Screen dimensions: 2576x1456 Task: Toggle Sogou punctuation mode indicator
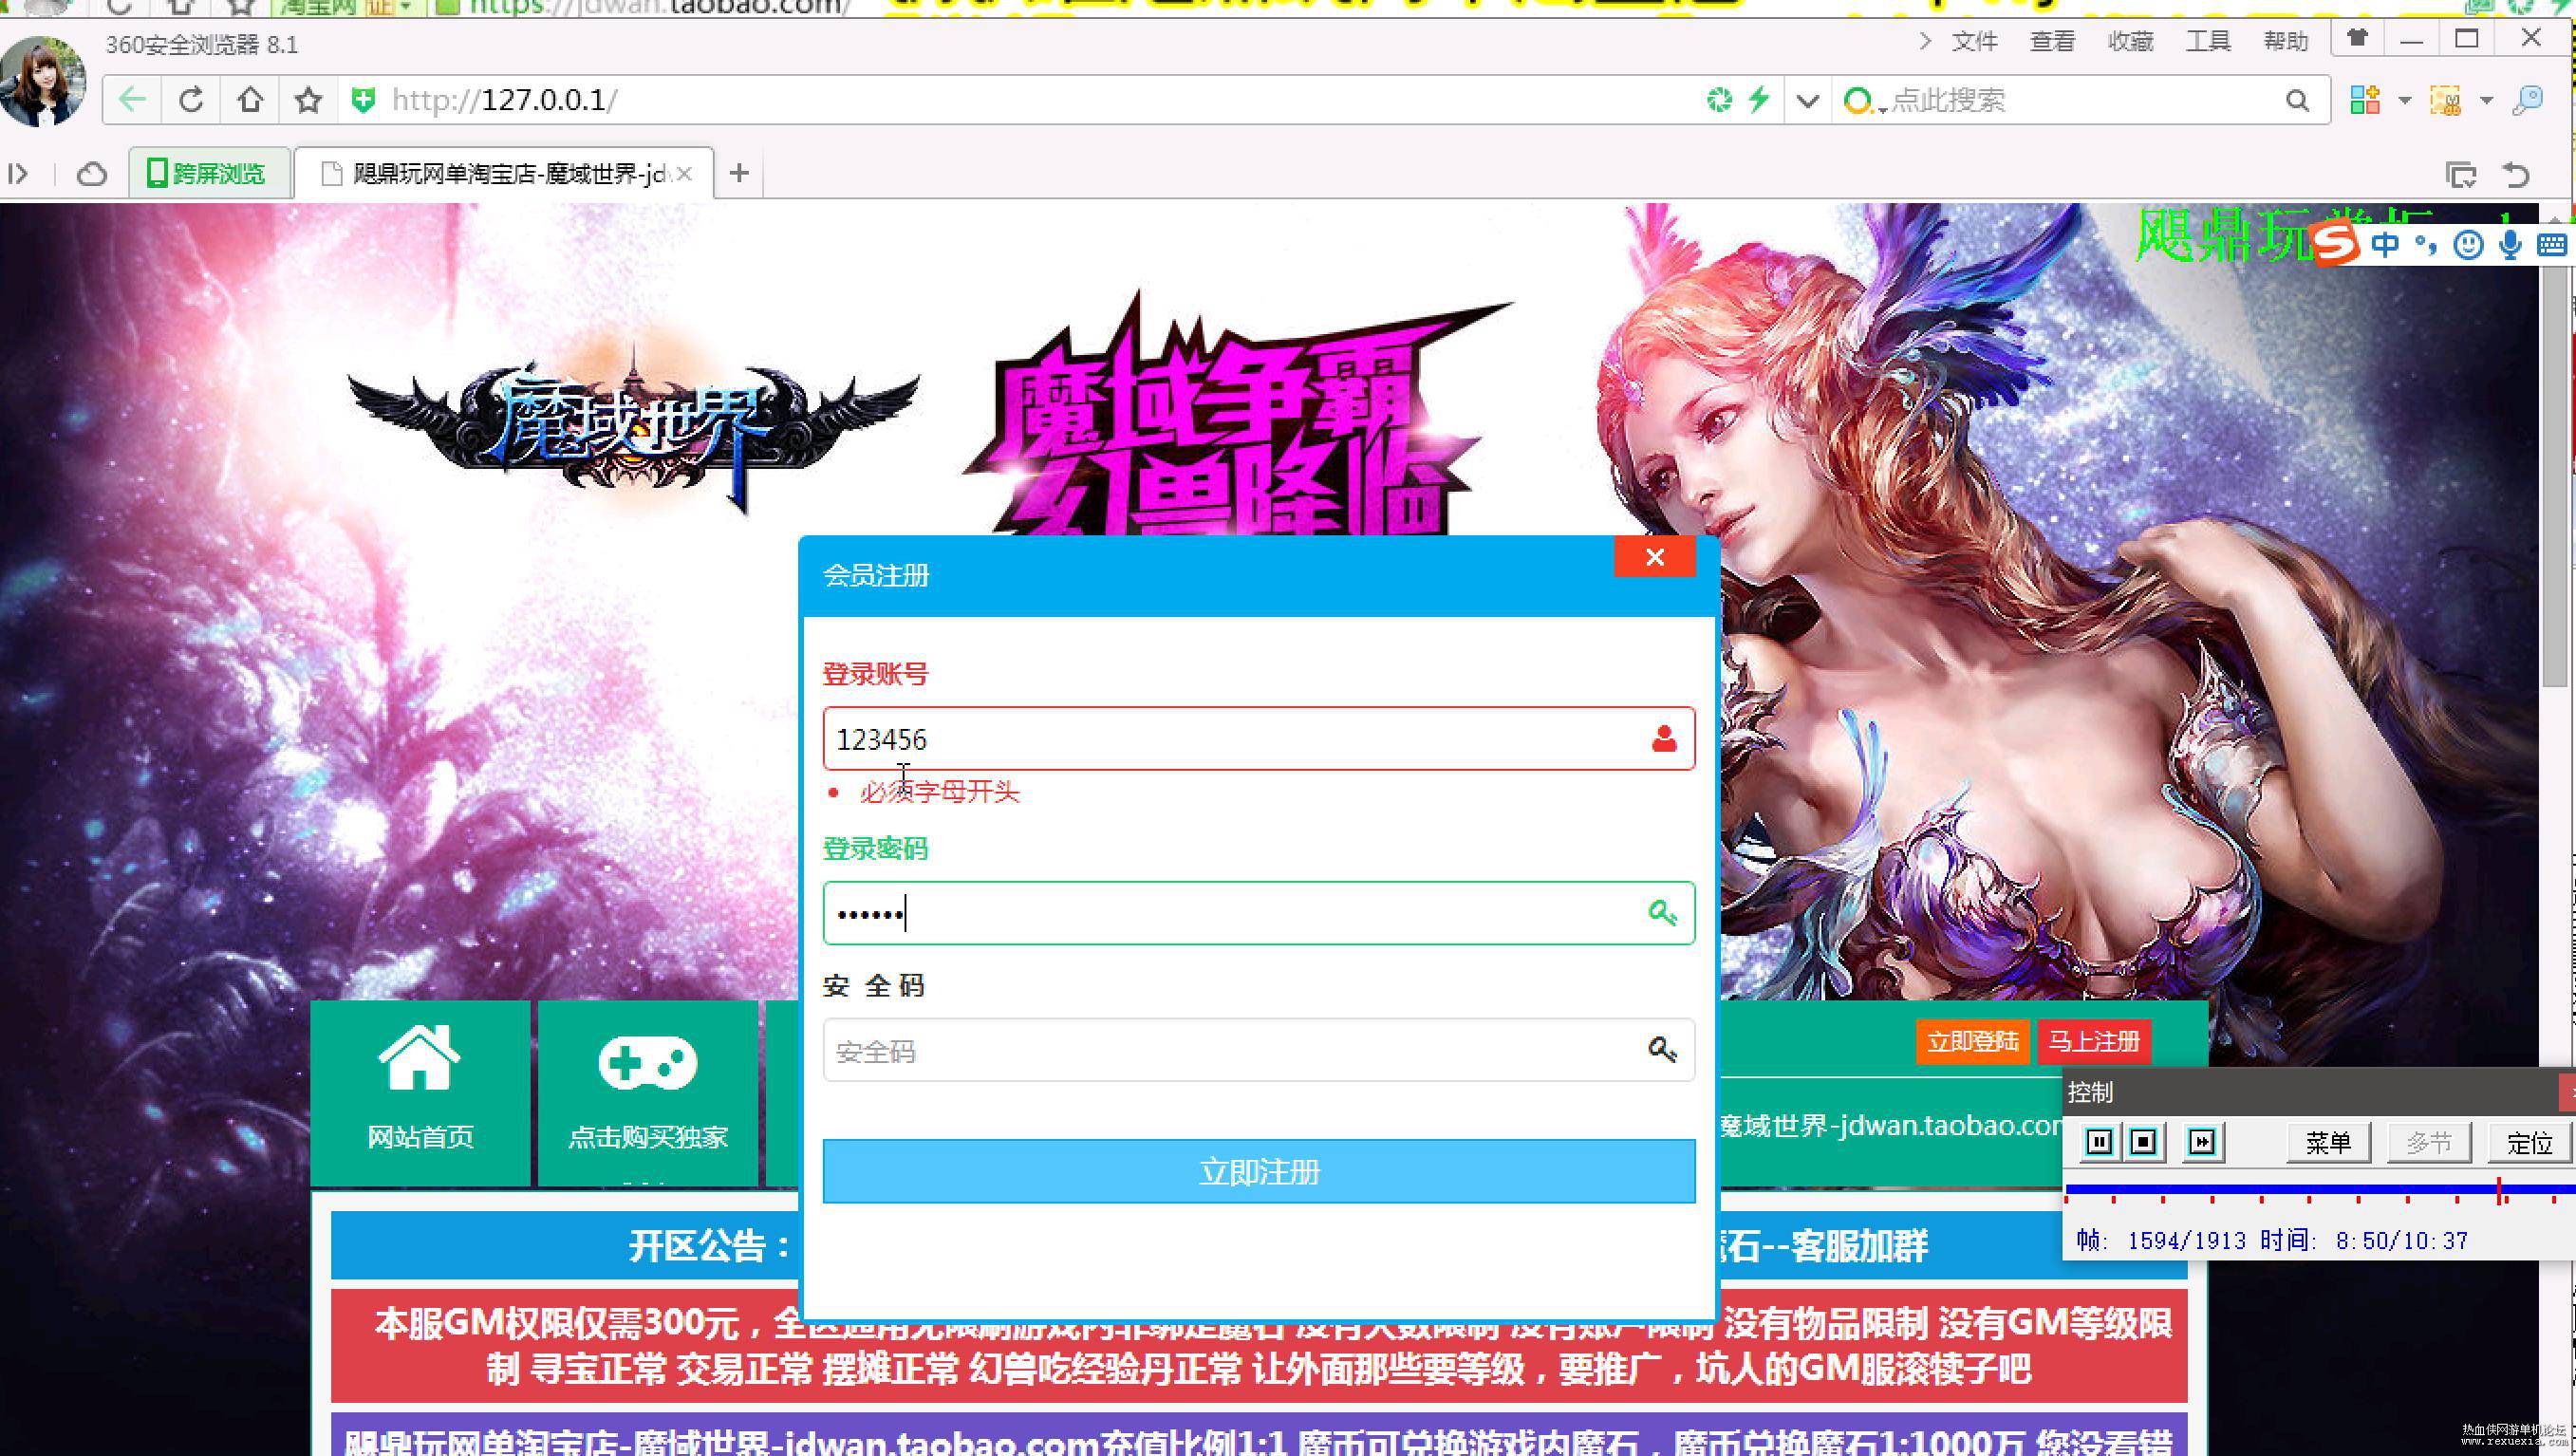pos(2426,245)
